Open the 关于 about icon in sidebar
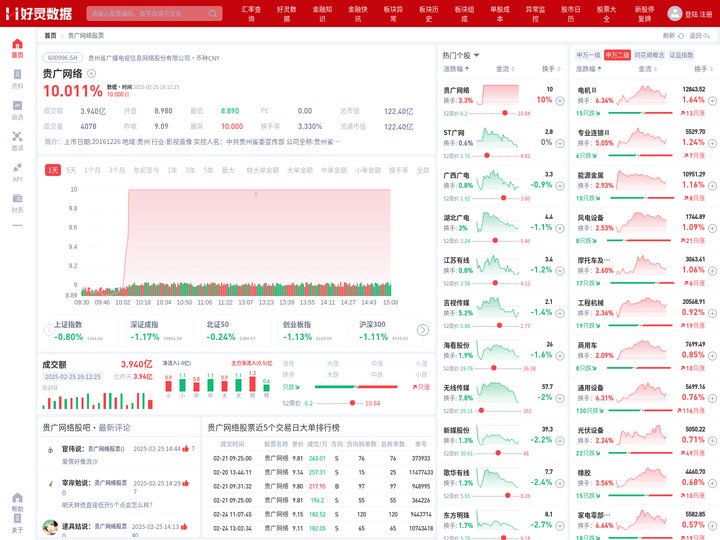 [x=17, y=519]
